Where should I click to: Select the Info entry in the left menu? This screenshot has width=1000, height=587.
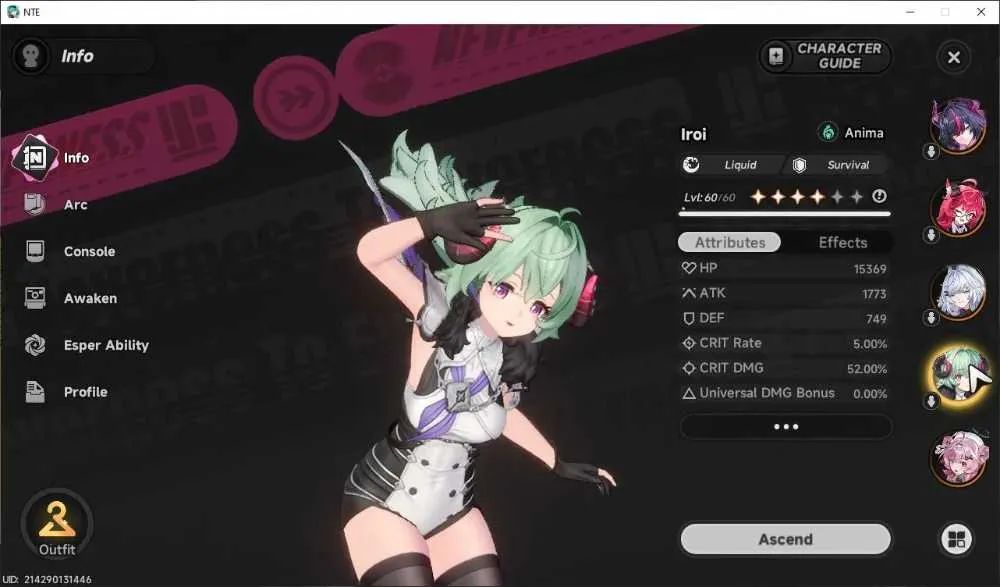[51, 158]
